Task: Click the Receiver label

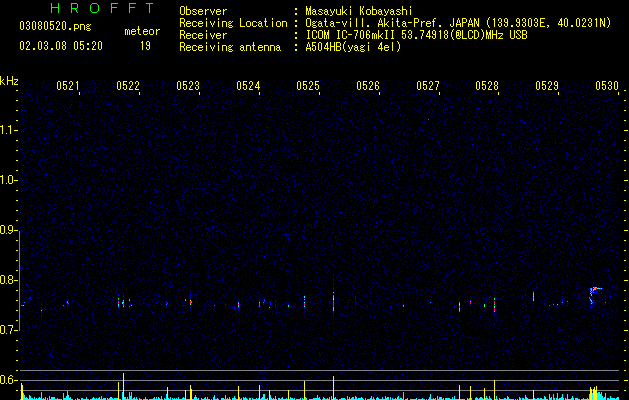Action: [x=203, y=35]
